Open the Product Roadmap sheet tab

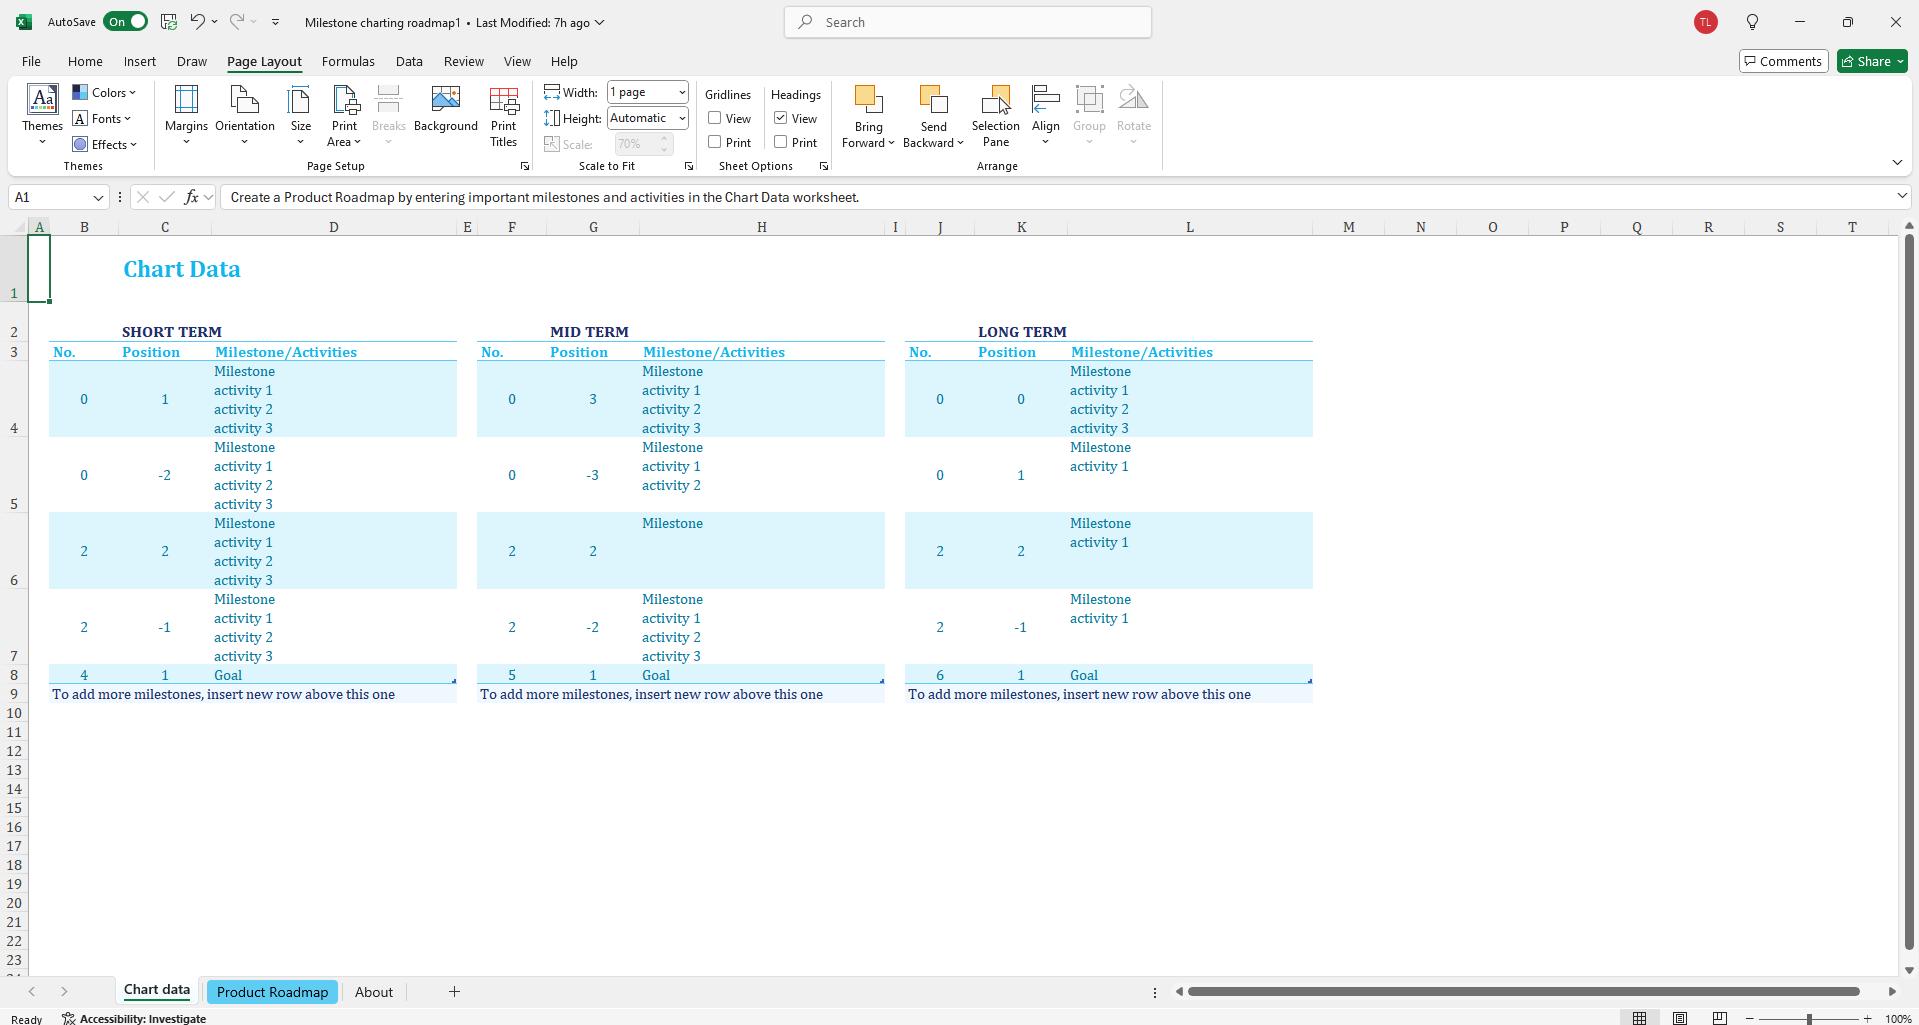click(x=272, y=991)
